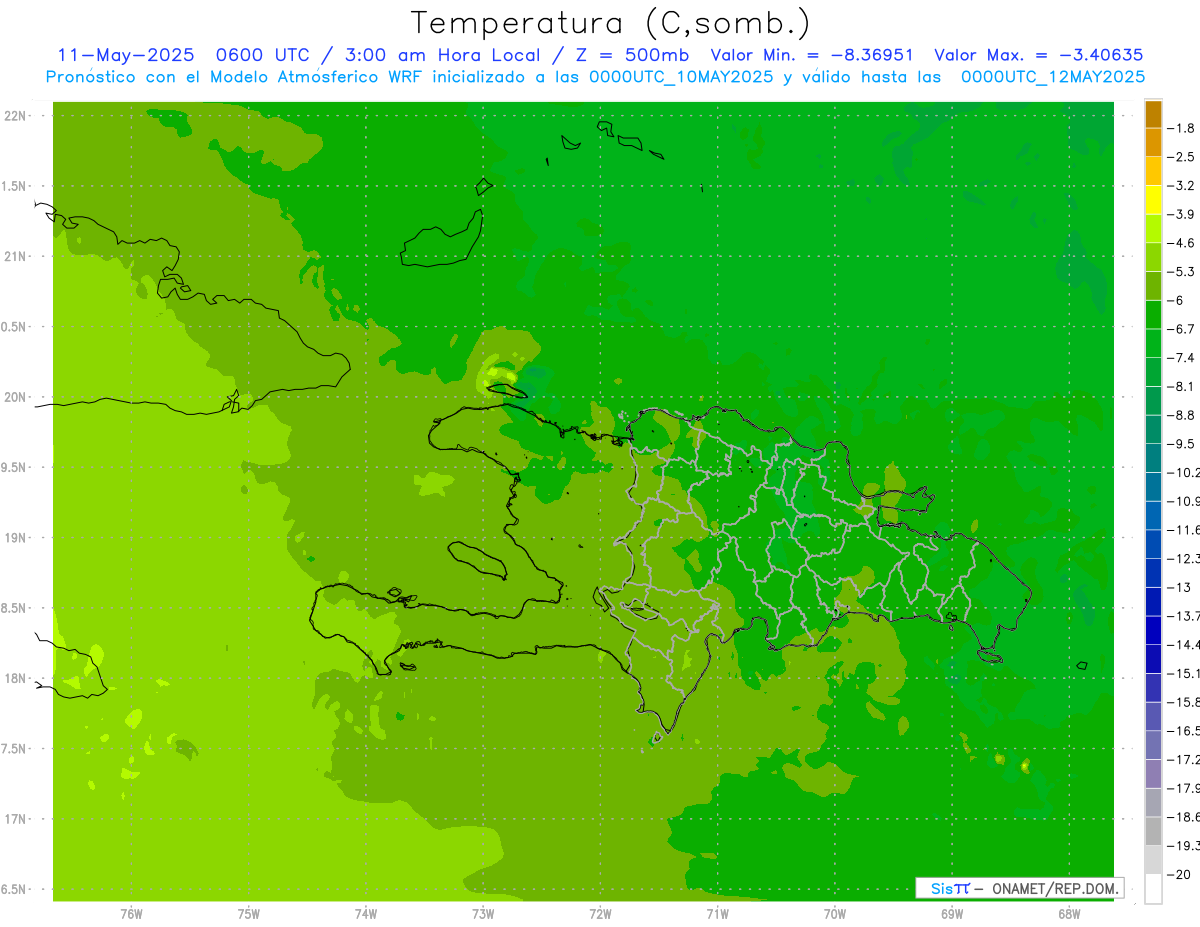The width and height of the screenshot is (1200, 927).
Task: Click the longitude label "72W"
Action: point(600,914)
